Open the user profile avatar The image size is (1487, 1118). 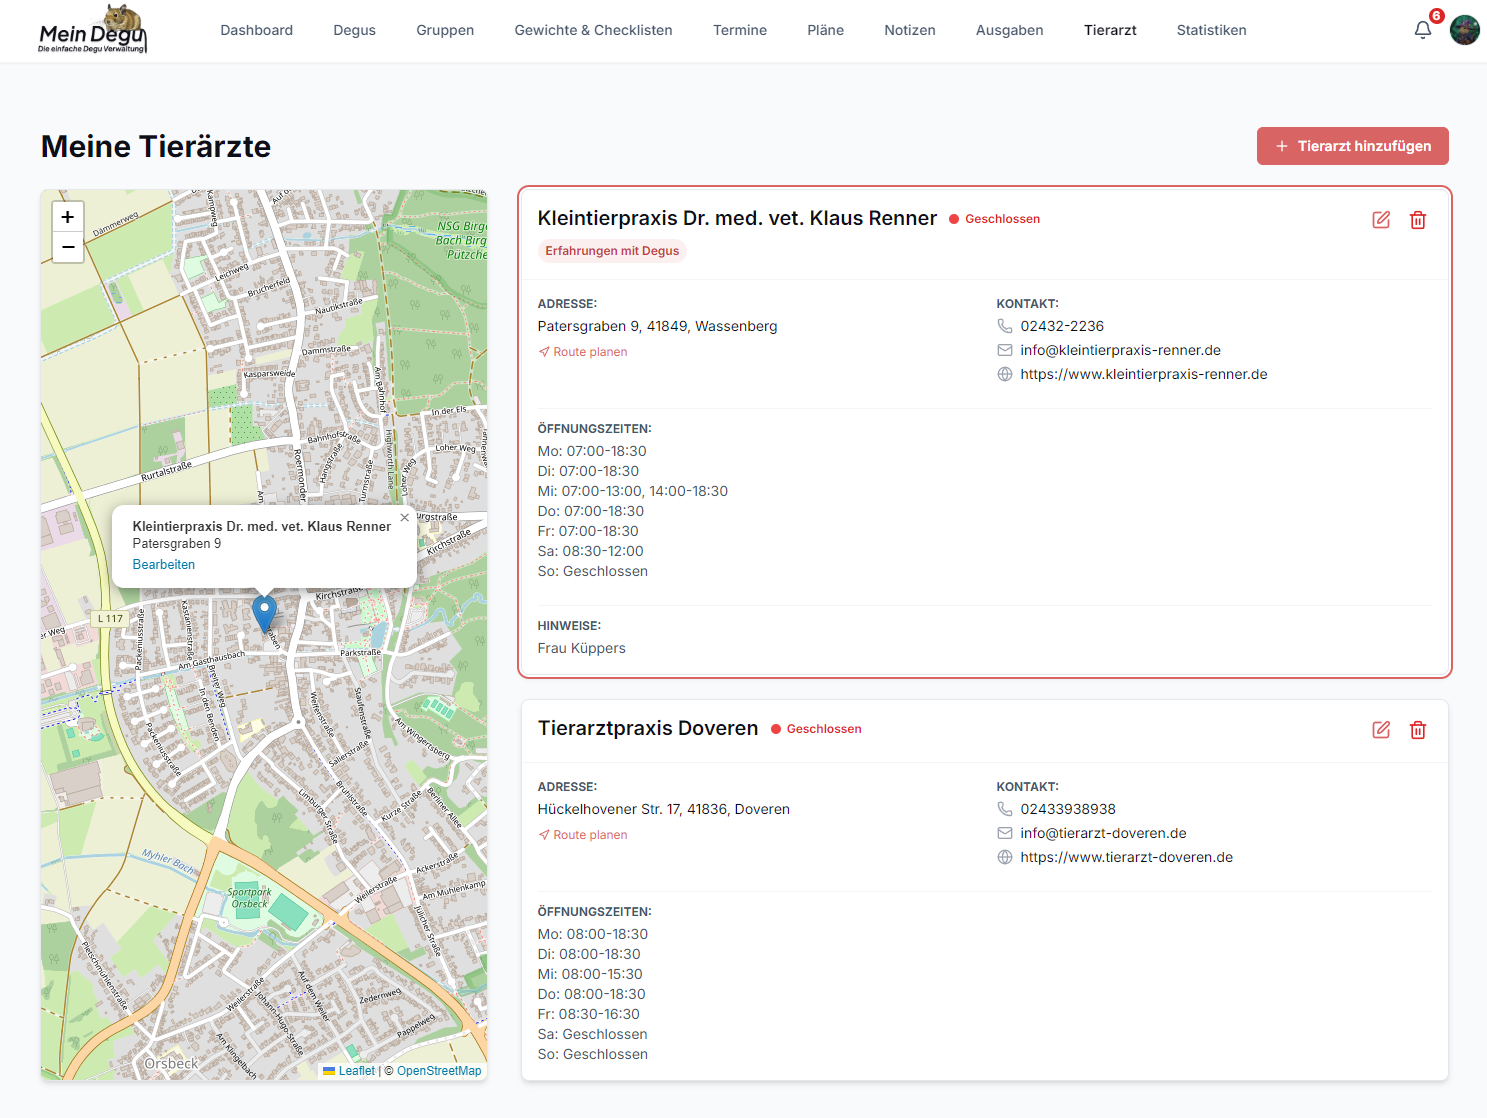[x=1465, y=30]
